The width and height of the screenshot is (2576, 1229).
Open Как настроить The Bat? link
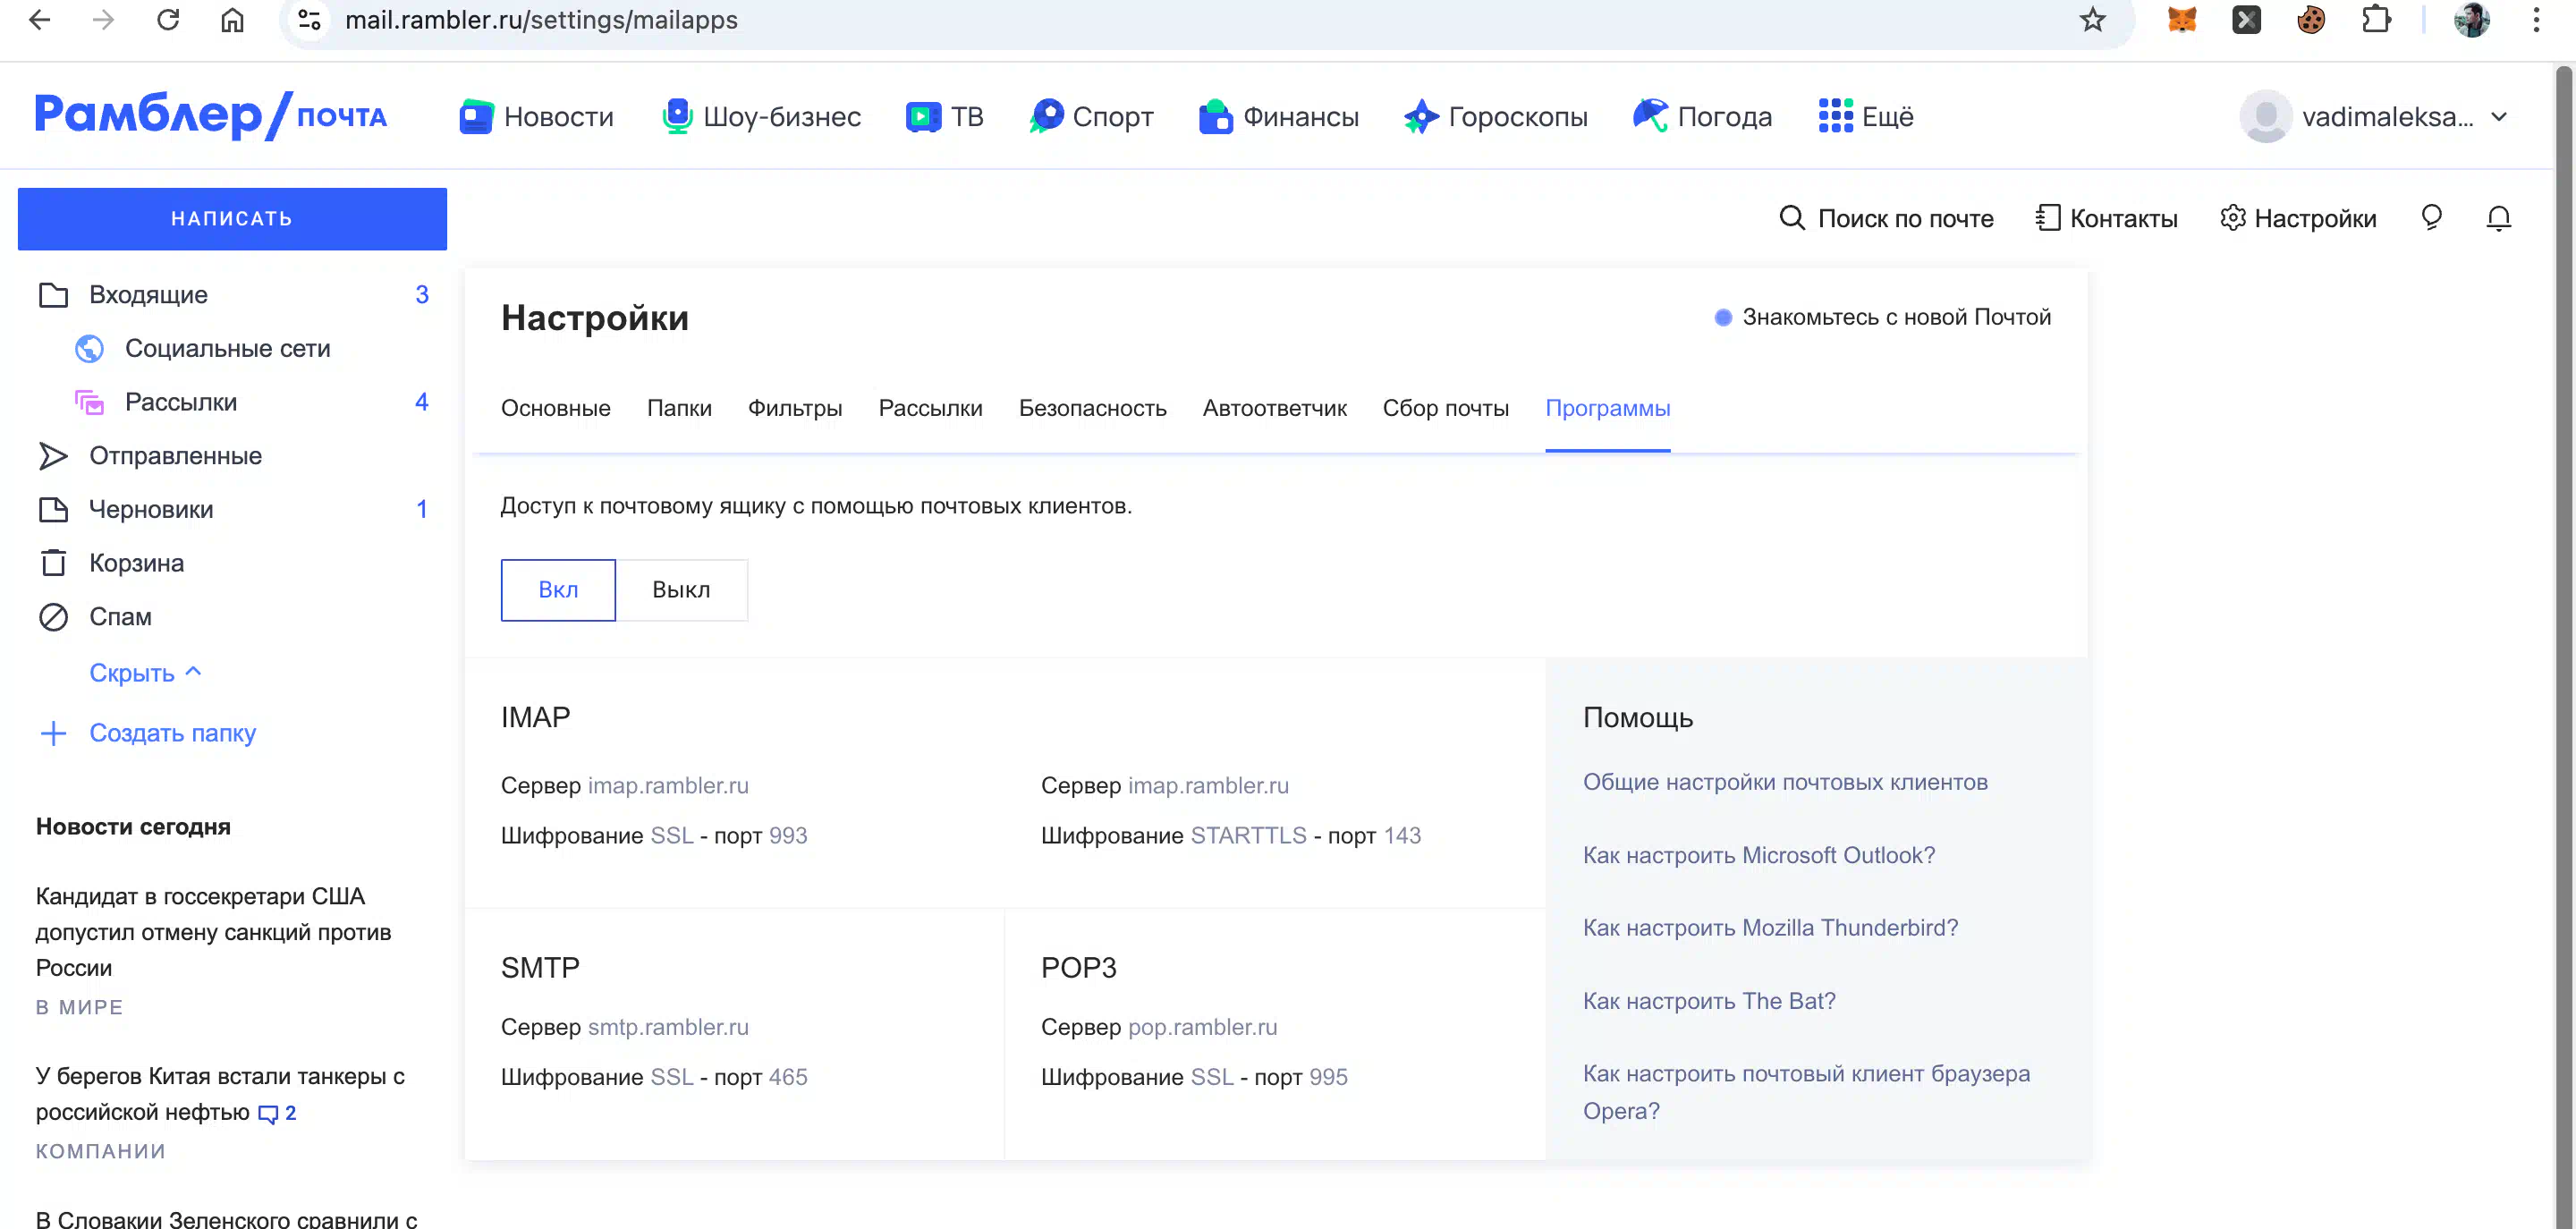click(x=1709, y=1001)
